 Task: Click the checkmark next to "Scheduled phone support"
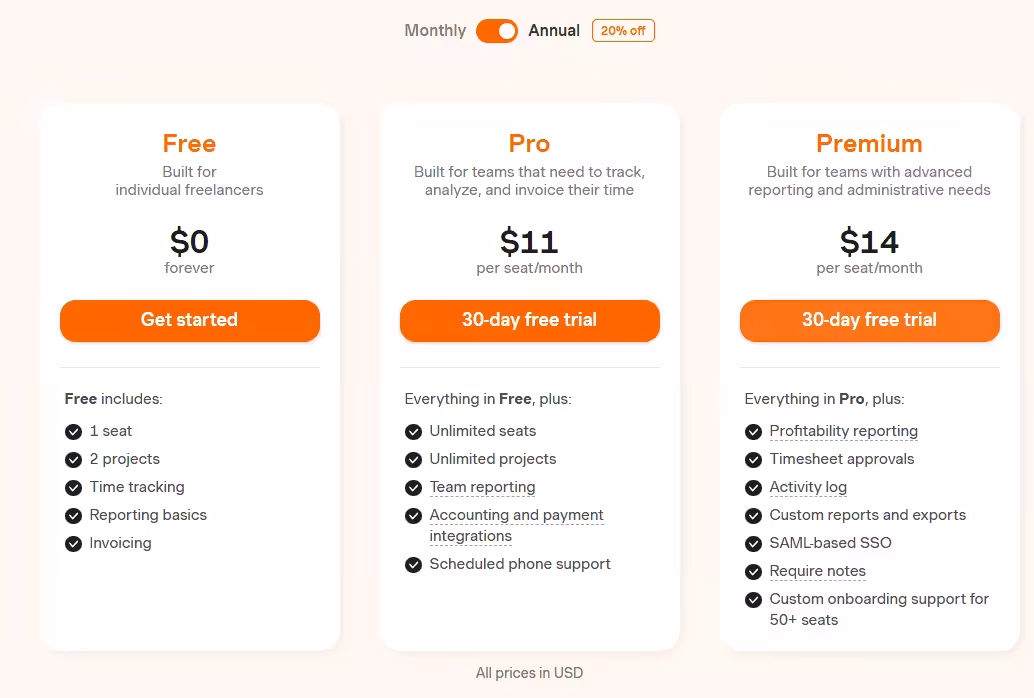[x=413, y=564]
